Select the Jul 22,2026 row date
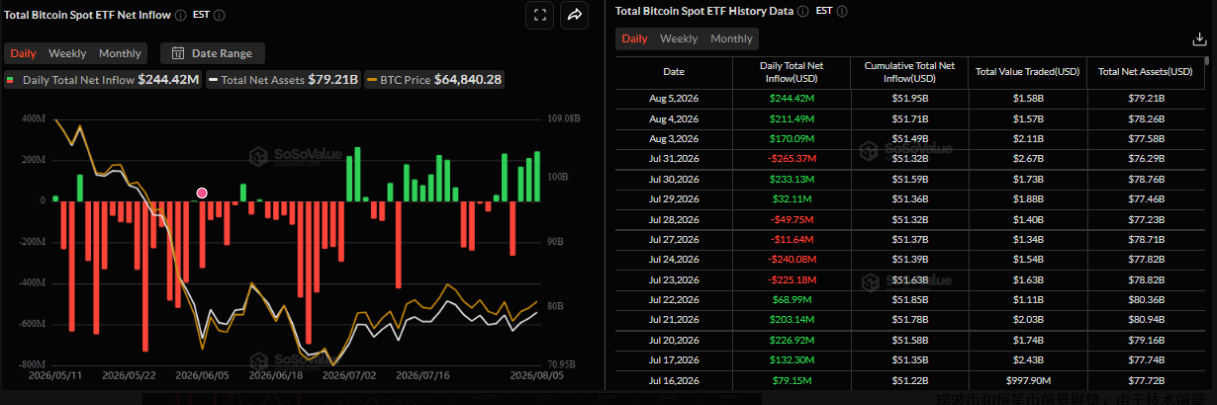The height and width of the screenshot is (405, 1217). click(674, 300)
